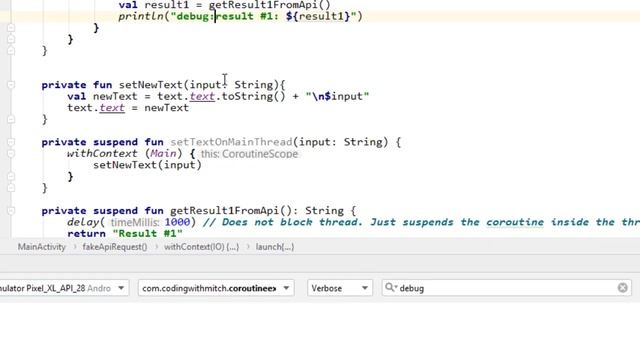Fold the withContext (Main) block
This screenshot has width=640, height=360.
(x=11, y=153)
